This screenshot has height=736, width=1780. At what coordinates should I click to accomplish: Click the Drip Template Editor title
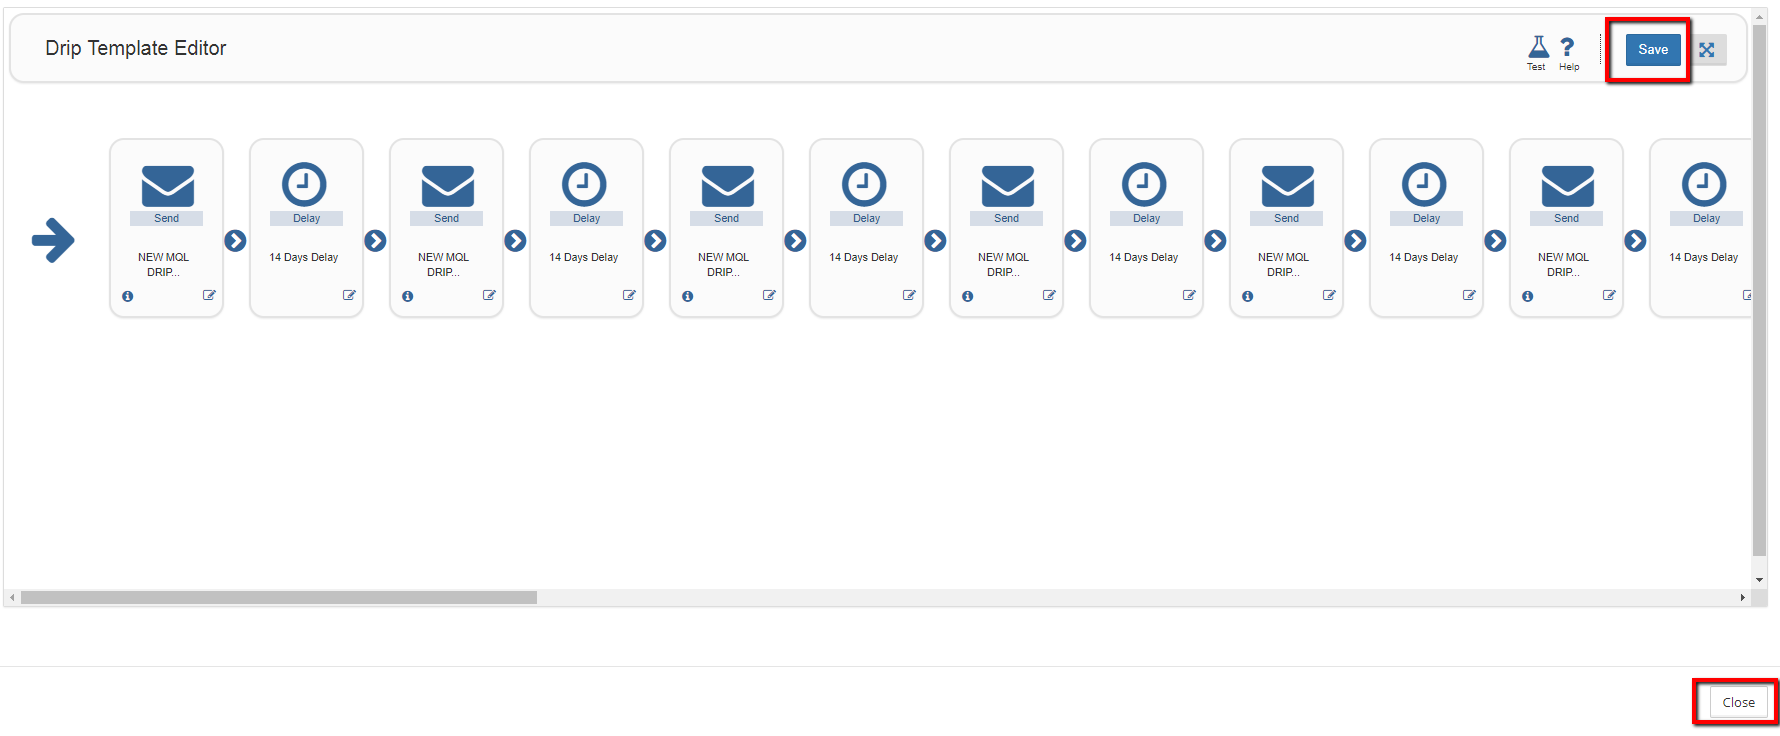136,48
